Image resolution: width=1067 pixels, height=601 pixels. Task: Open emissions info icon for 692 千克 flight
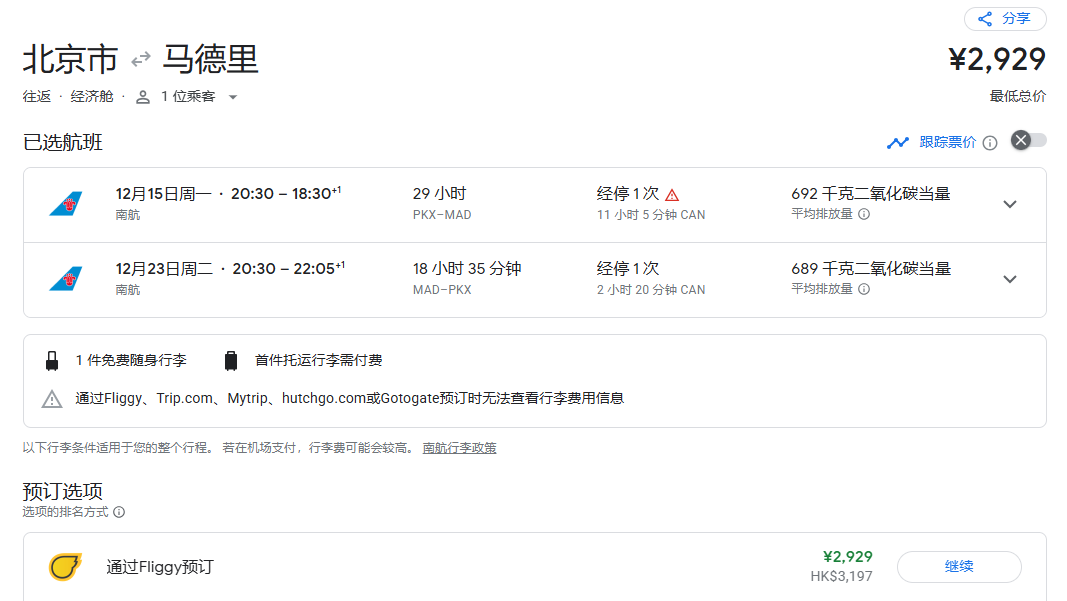[864, 214]
